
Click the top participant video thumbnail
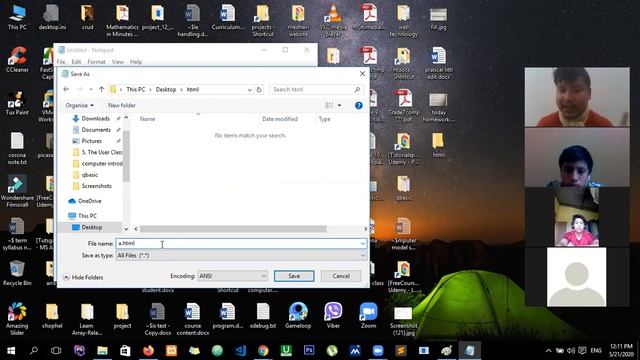coord(577,97)
